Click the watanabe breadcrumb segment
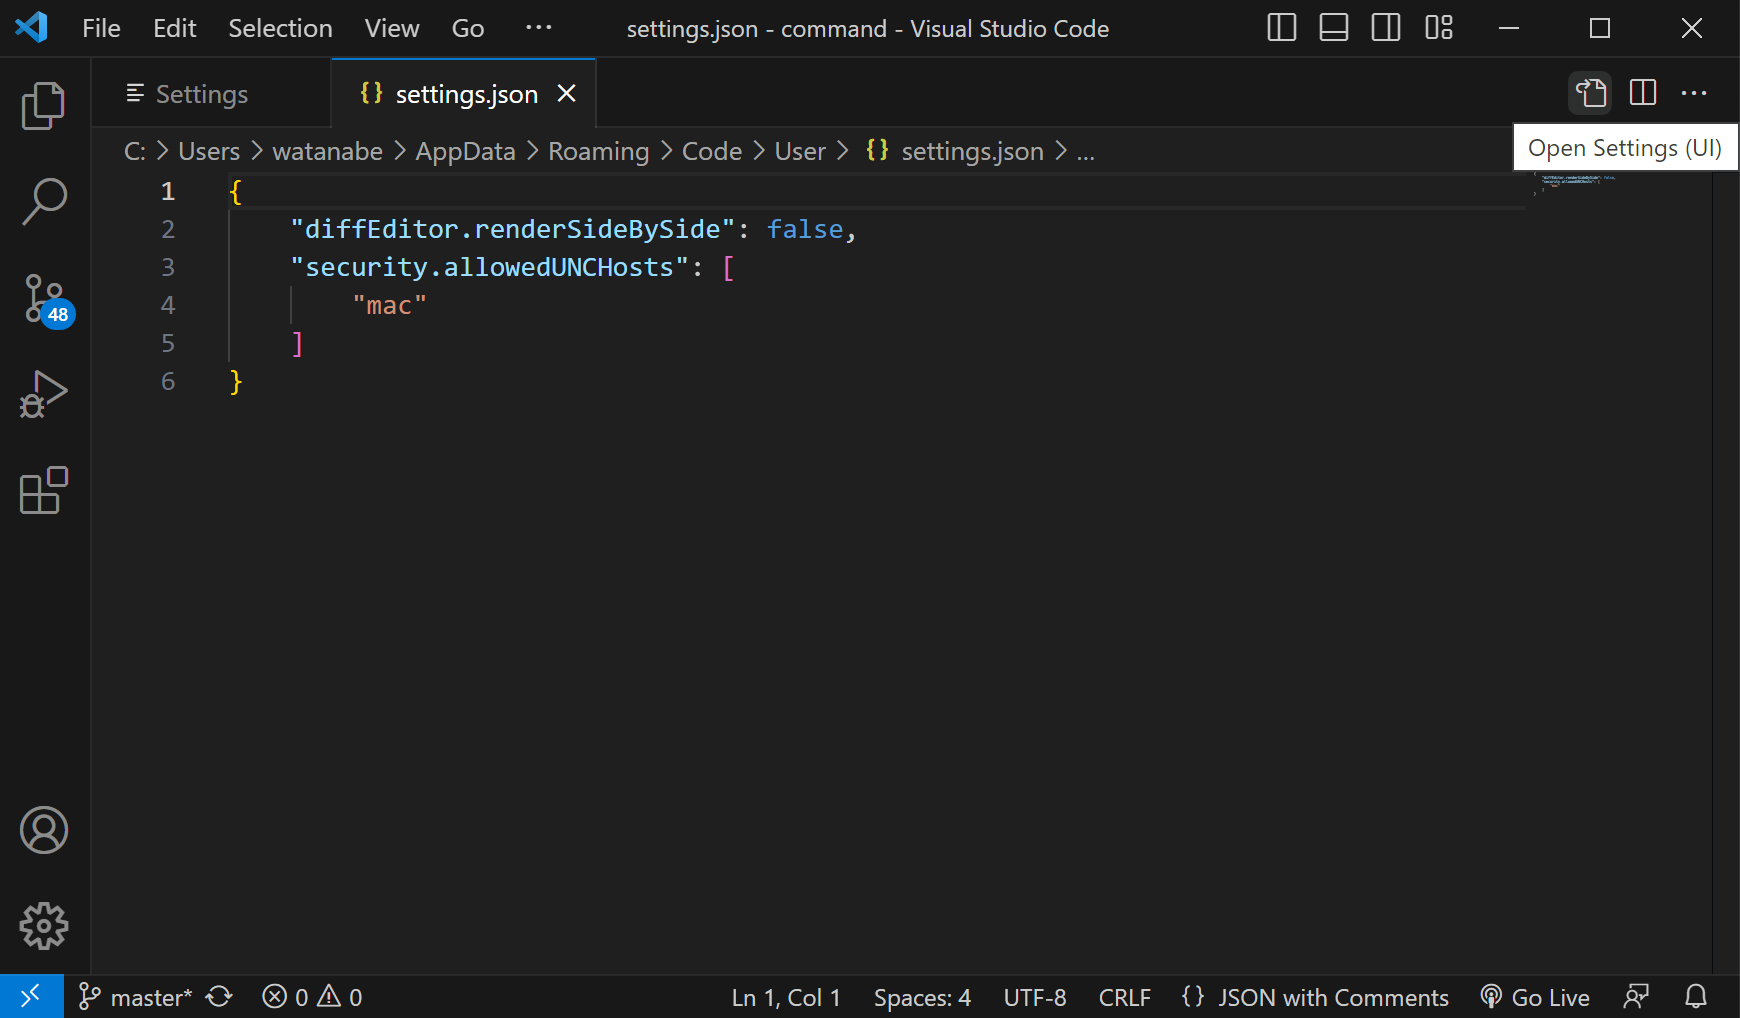Image resolution: width=1740 pixels, height=1018 pixels. pyautogui.click(x=327, y=151)
